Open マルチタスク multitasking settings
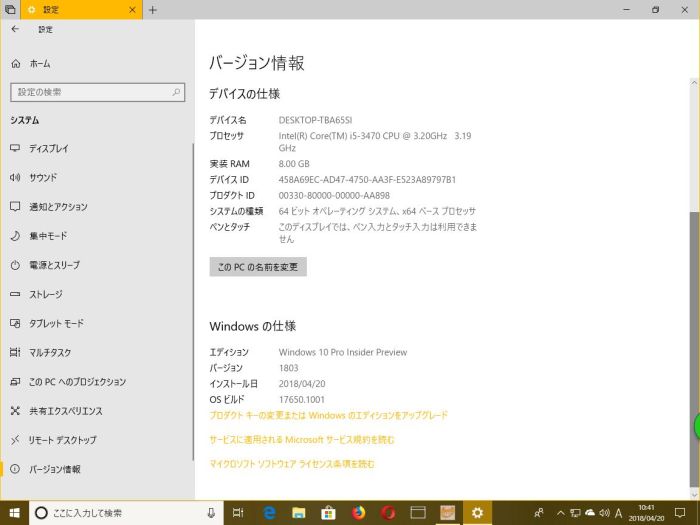This screenshot has width=700, height=525. [x=49, y=353]
